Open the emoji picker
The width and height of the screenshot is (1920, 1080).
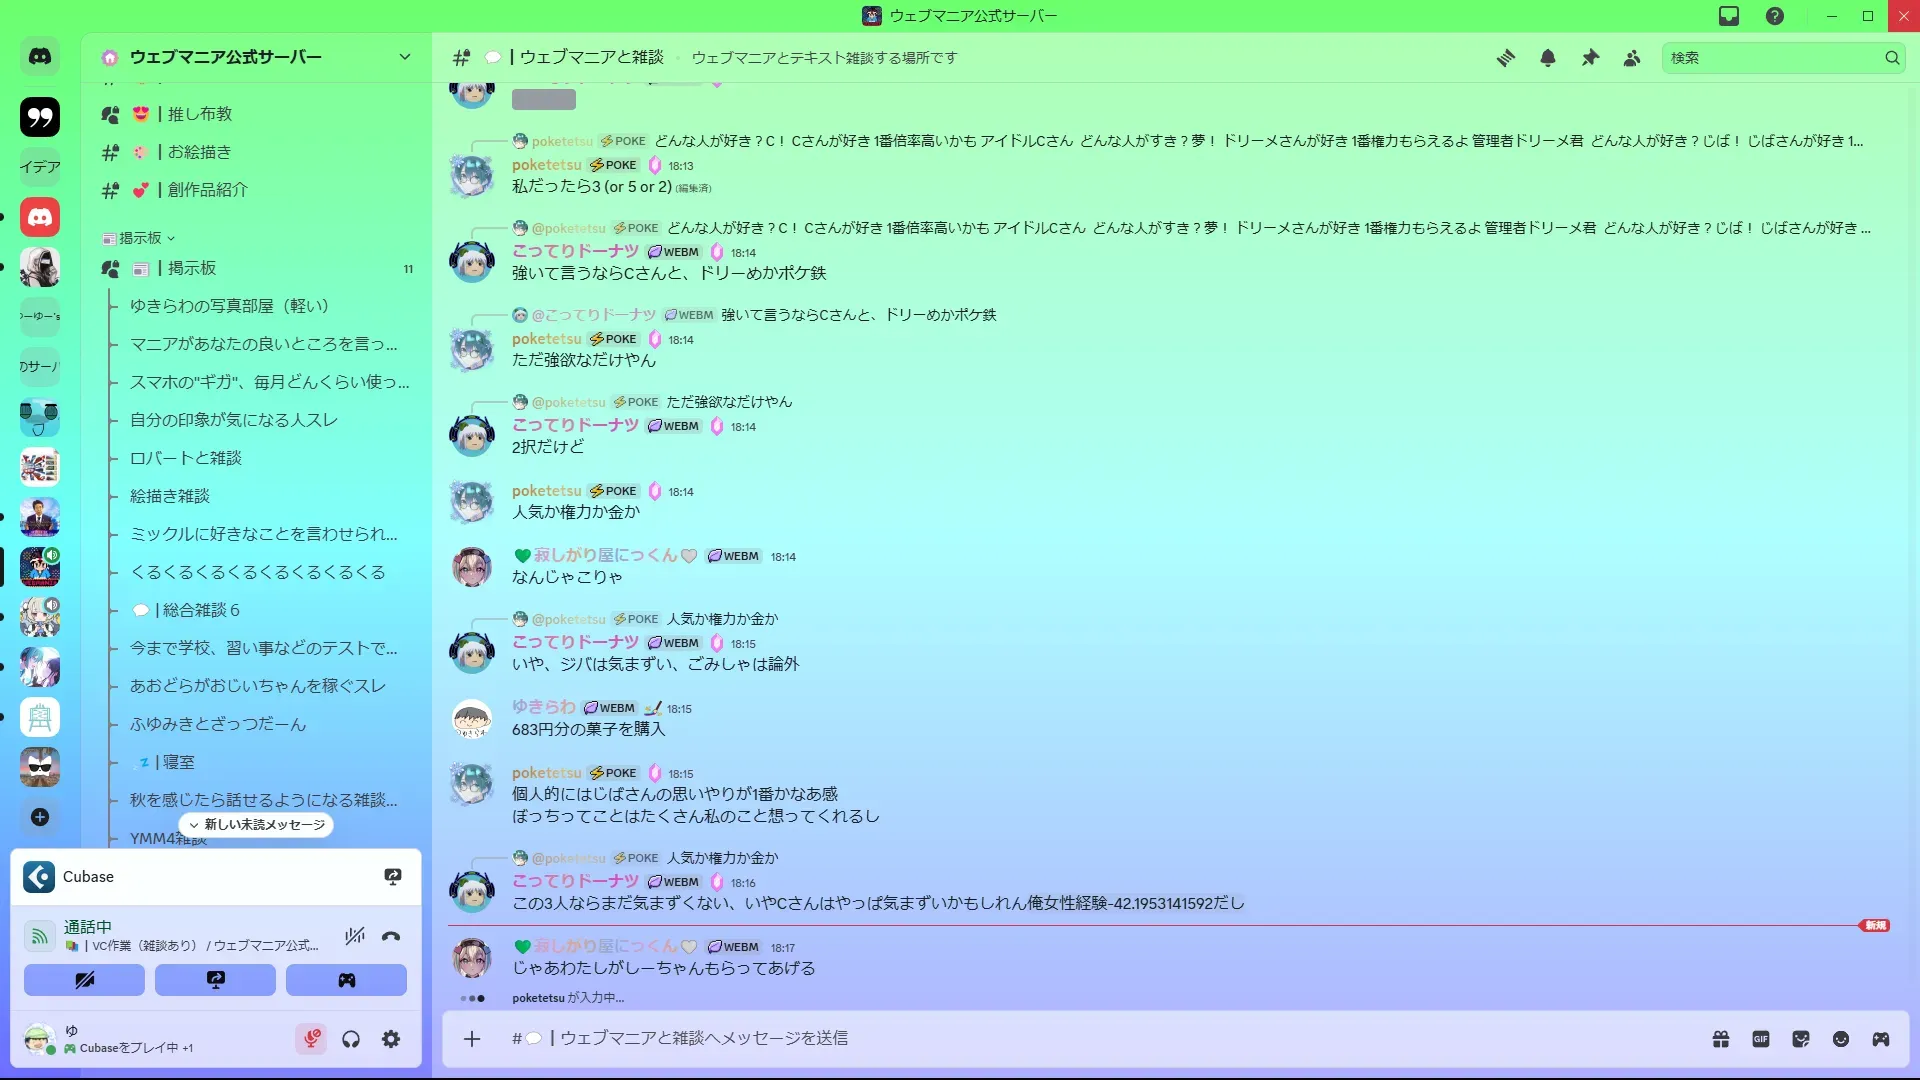[1840, 1039]
